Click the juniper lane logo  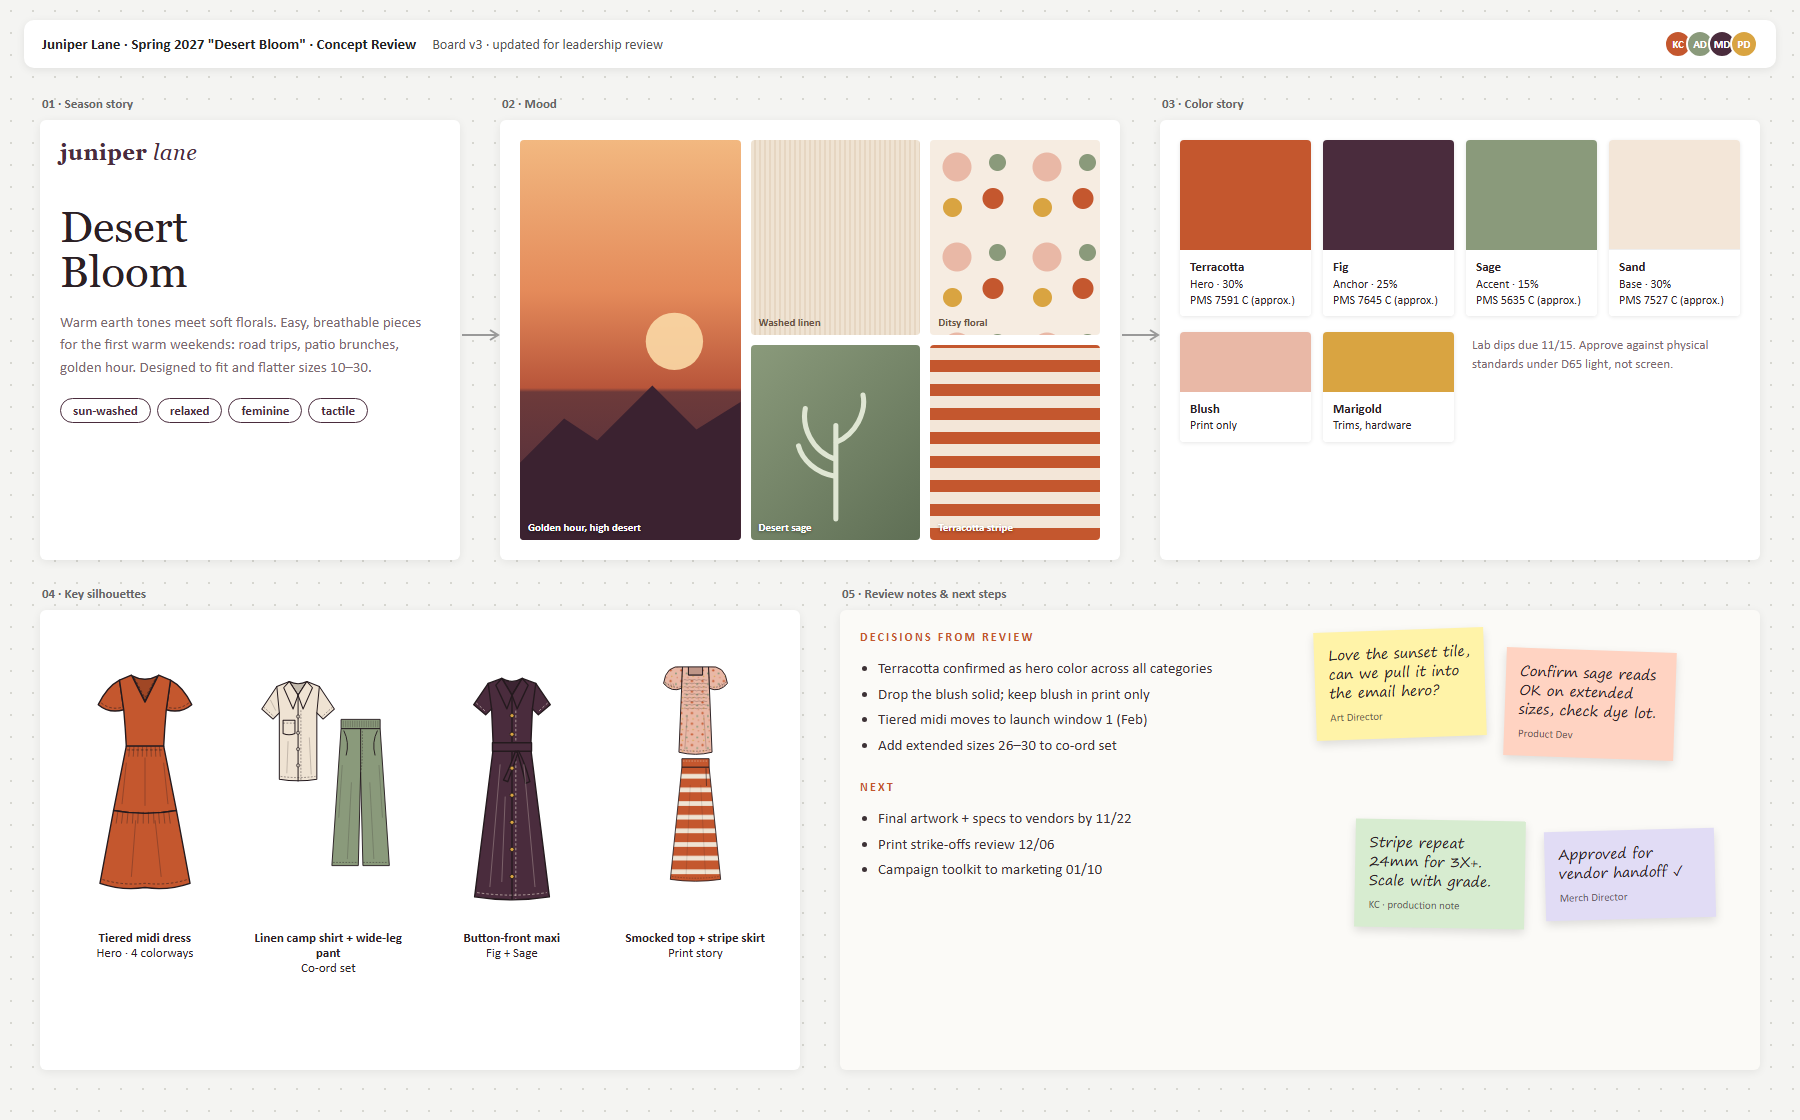[x=128, y=152]
